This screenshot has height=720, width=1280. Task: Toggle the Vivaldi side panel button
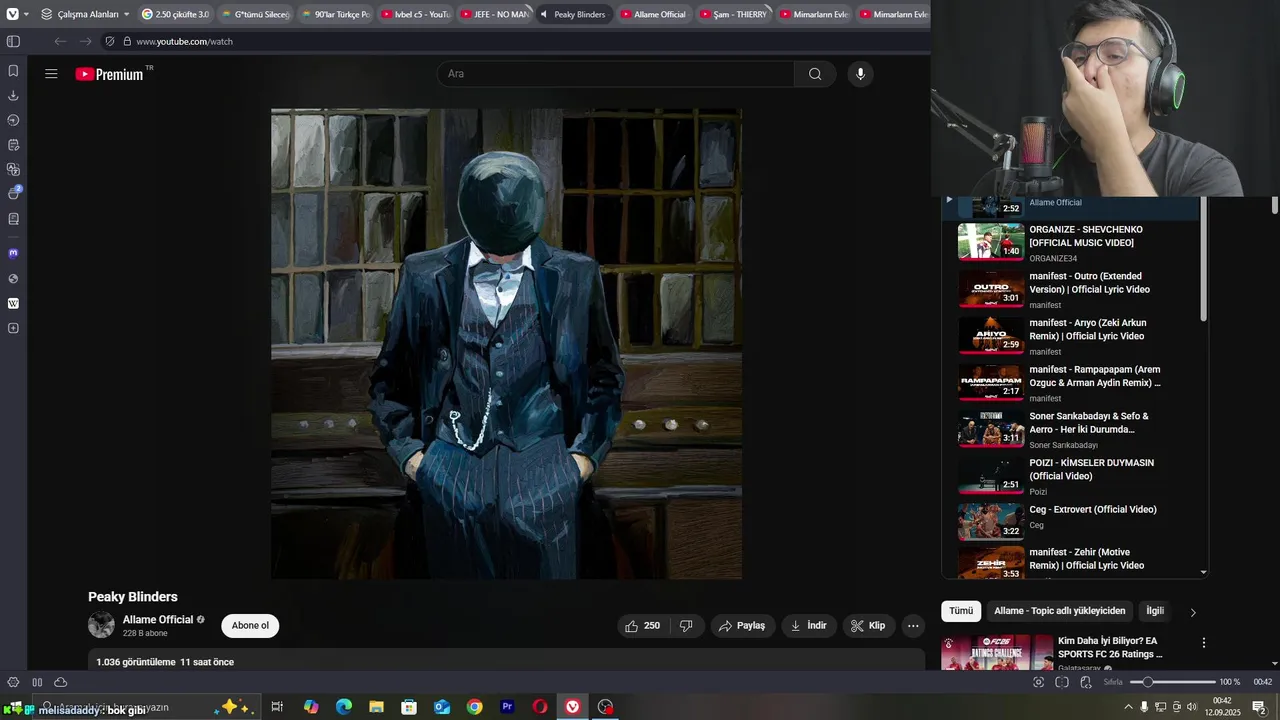13,41
